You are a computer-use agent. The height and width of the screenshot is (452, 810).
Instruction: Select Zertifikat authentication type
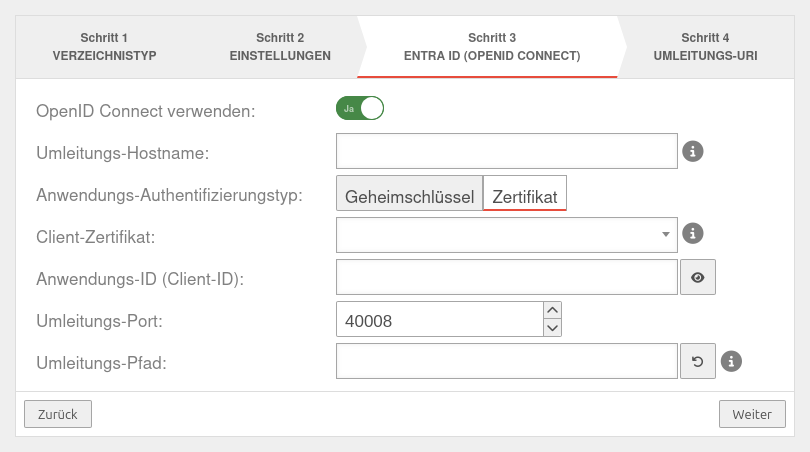(x=525, y=196)
